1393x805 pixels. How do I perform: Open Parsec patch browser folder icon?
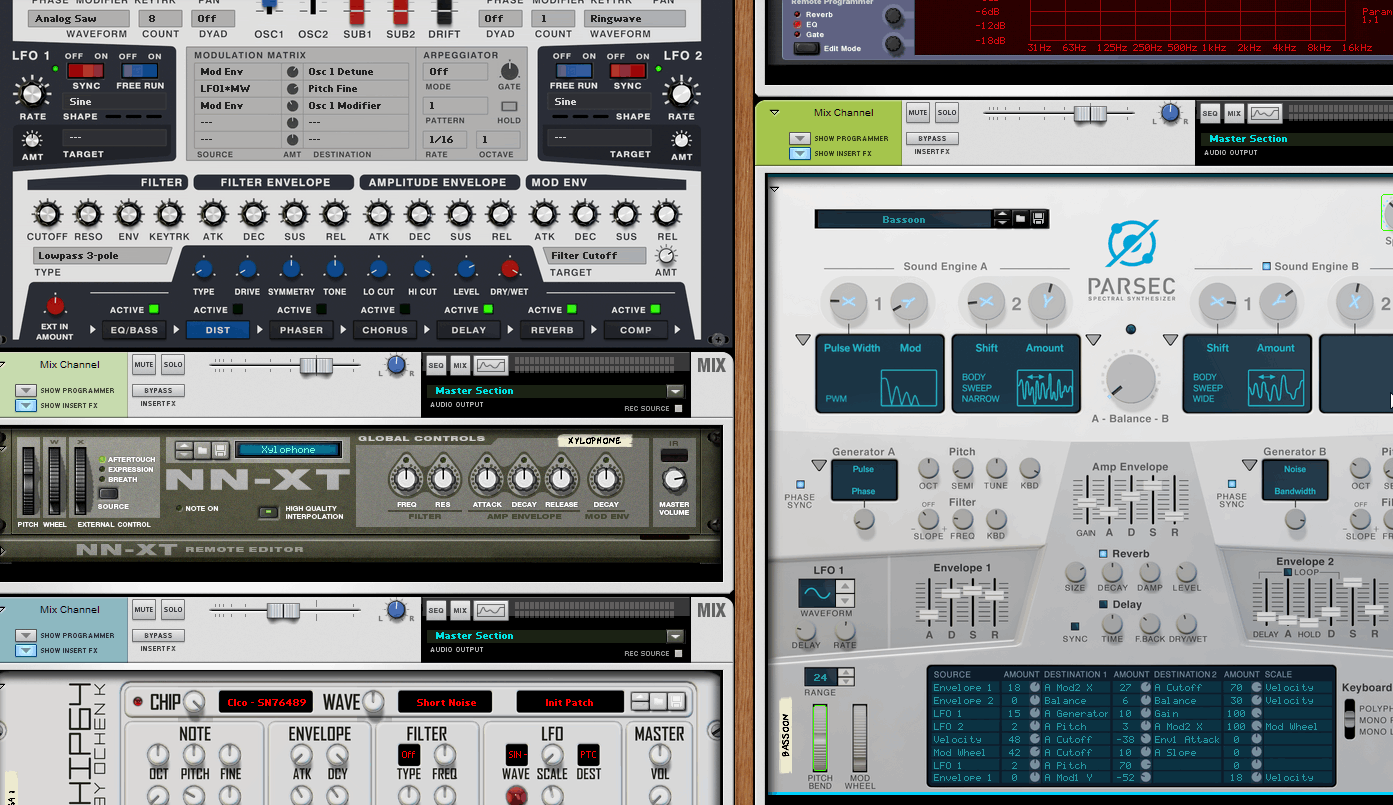click(1020, 219)
